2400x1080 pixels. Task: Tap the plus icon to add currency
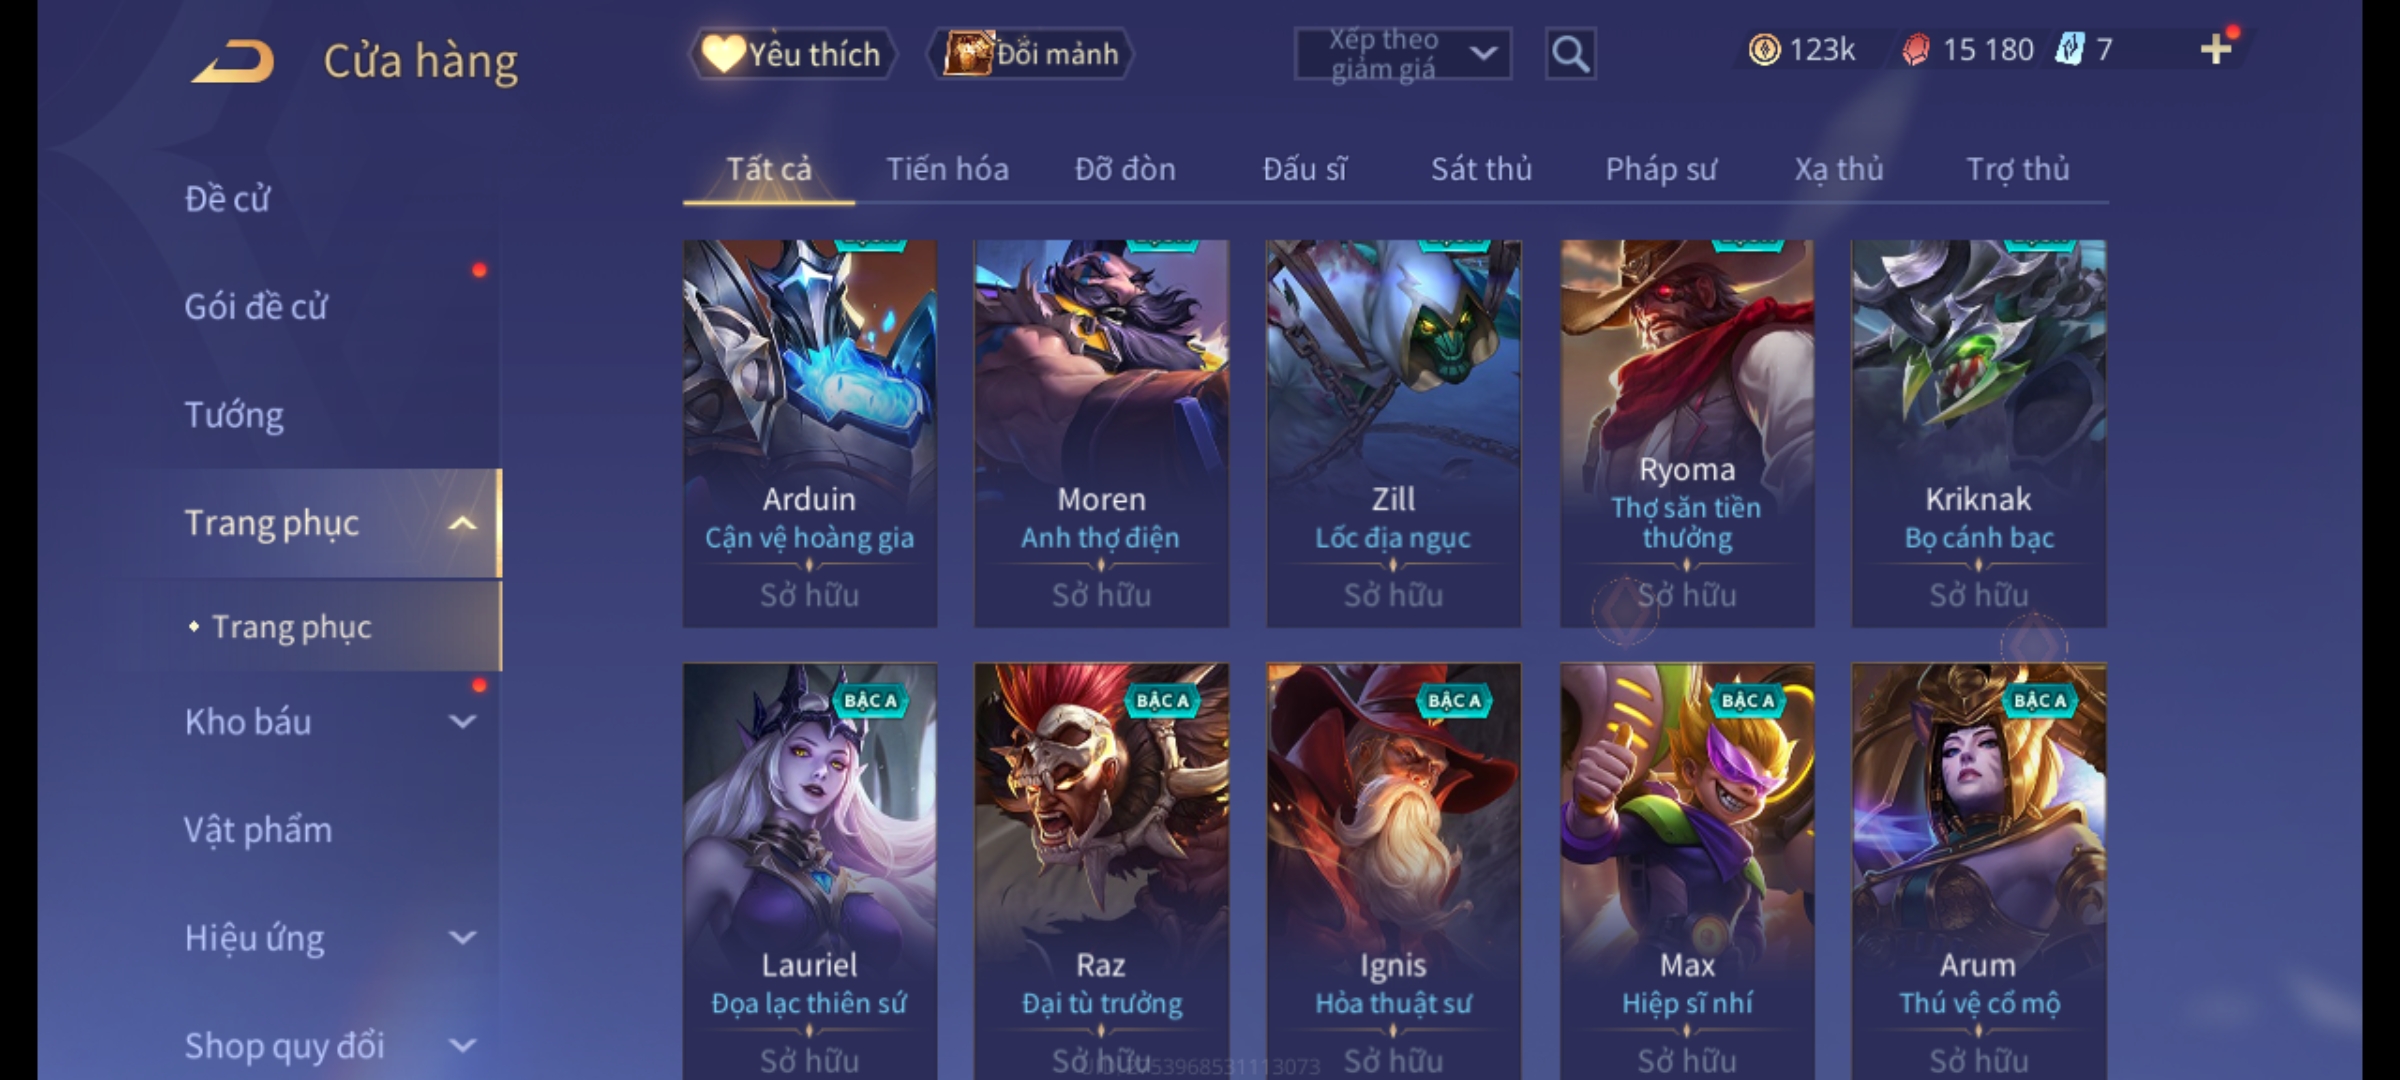click(2216, 49)
